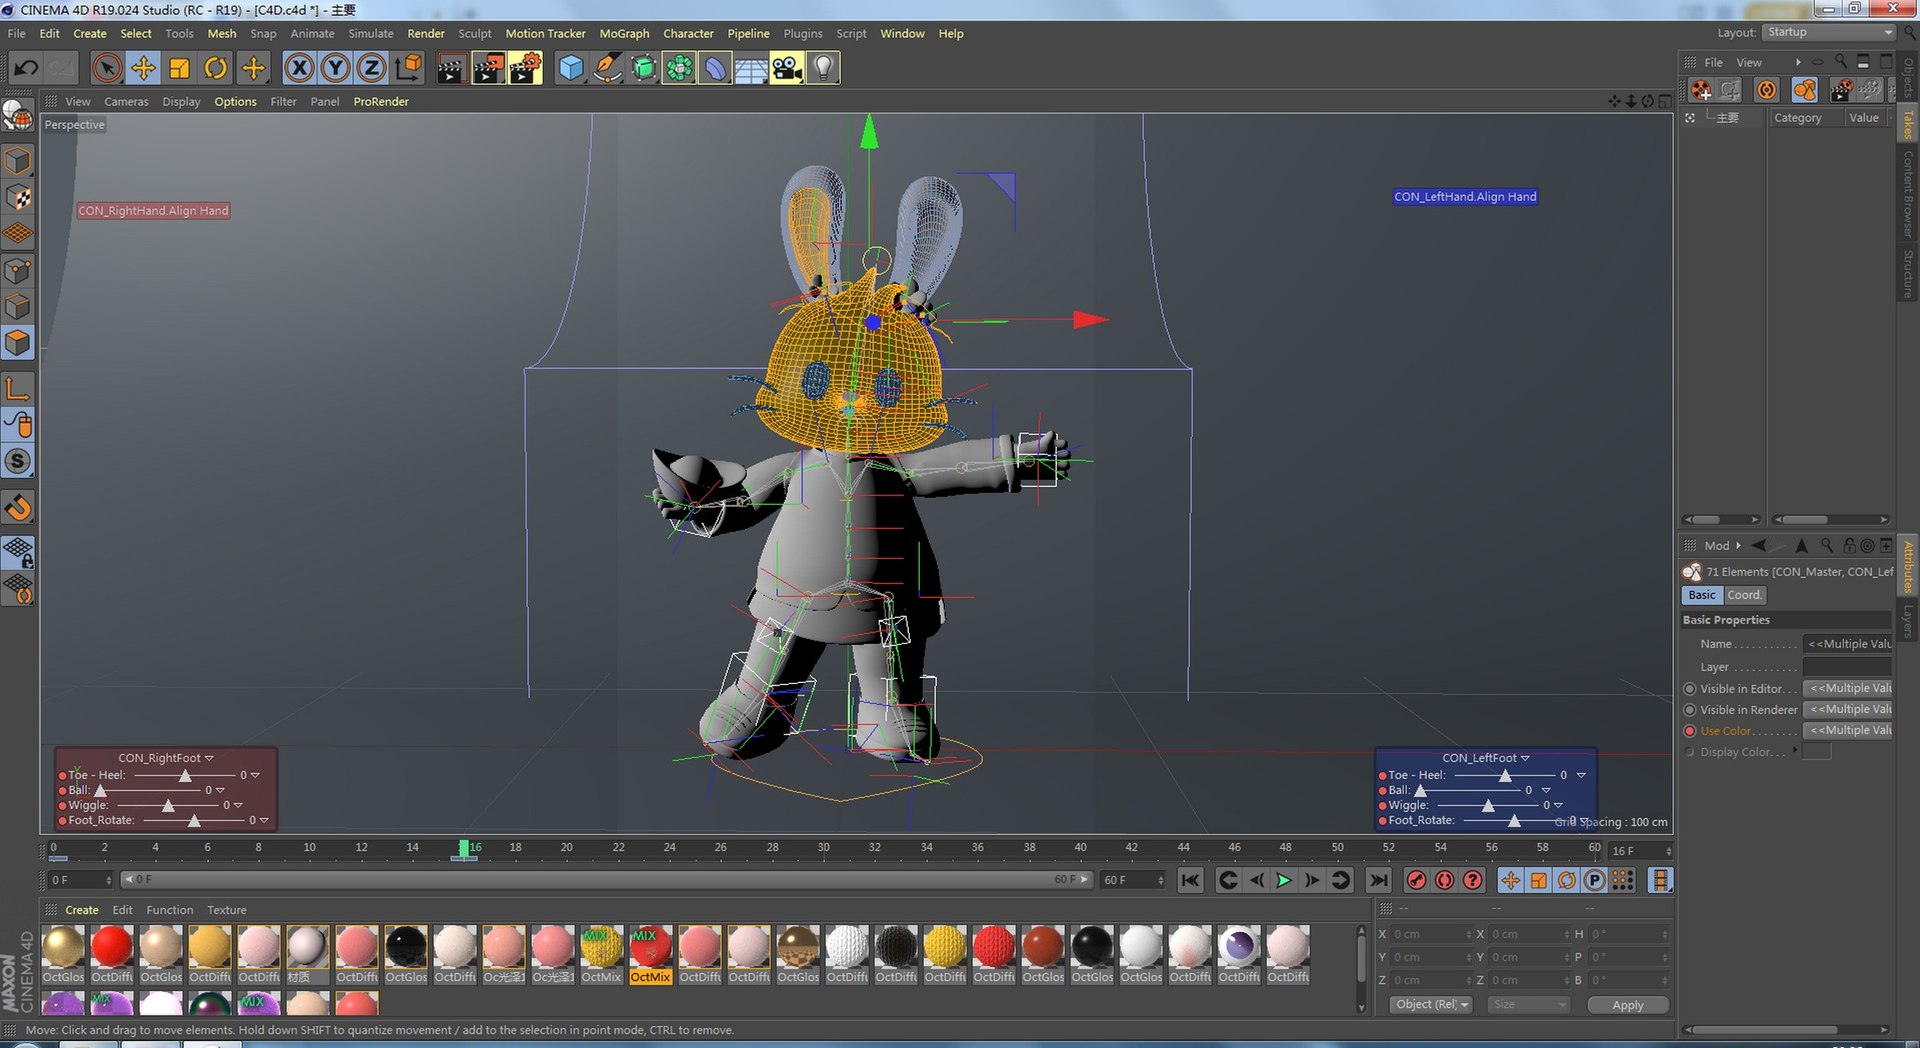Open the ProRender viewport menu
Viewport: 1920px width, 1048px height.
[381, 101]
